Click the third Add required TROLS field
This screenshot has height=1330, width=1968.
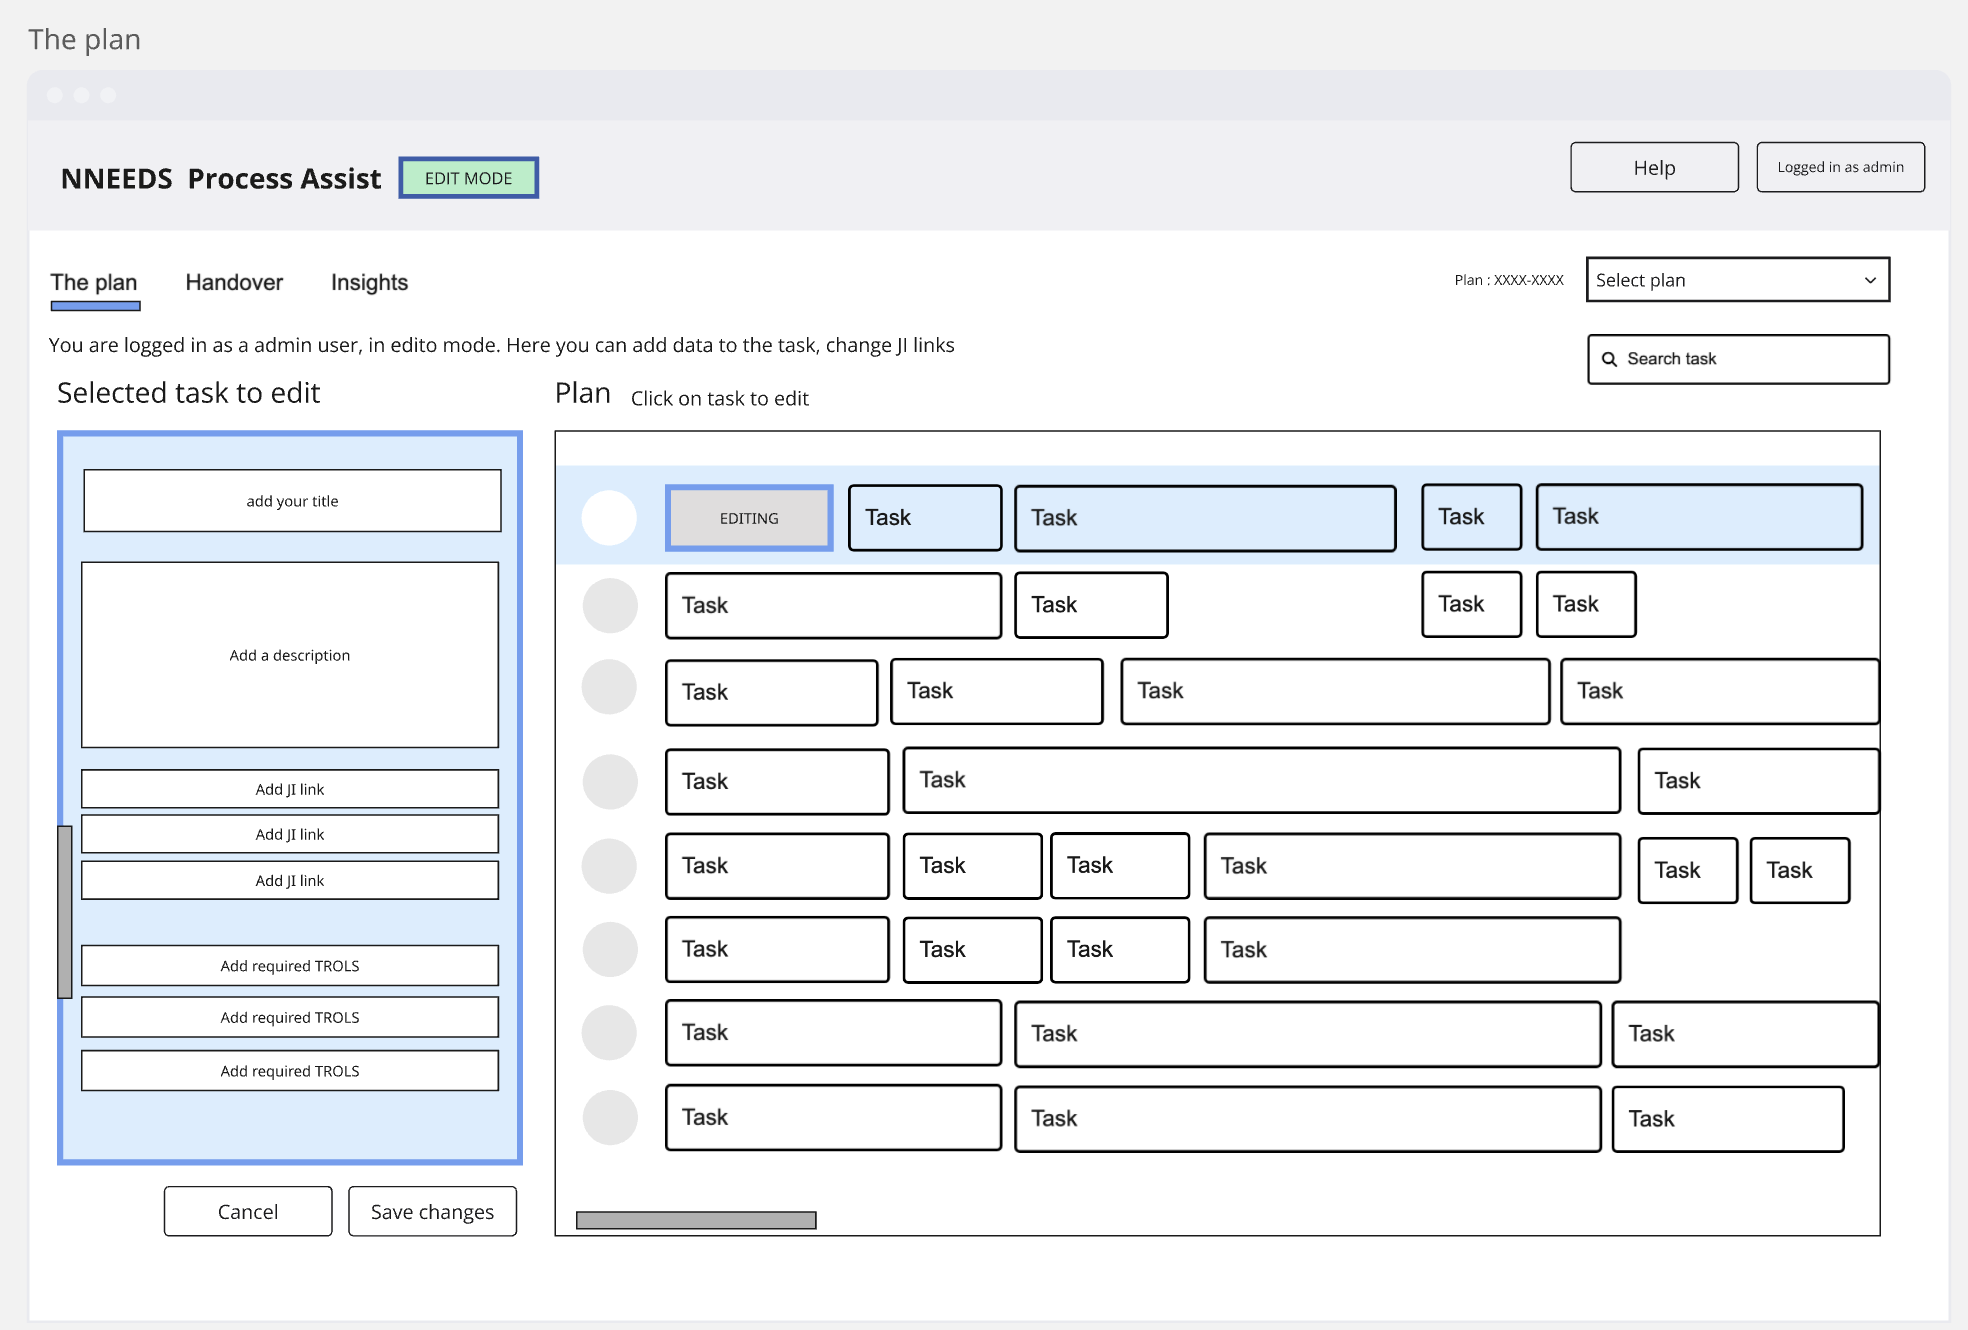point(290,1071)
